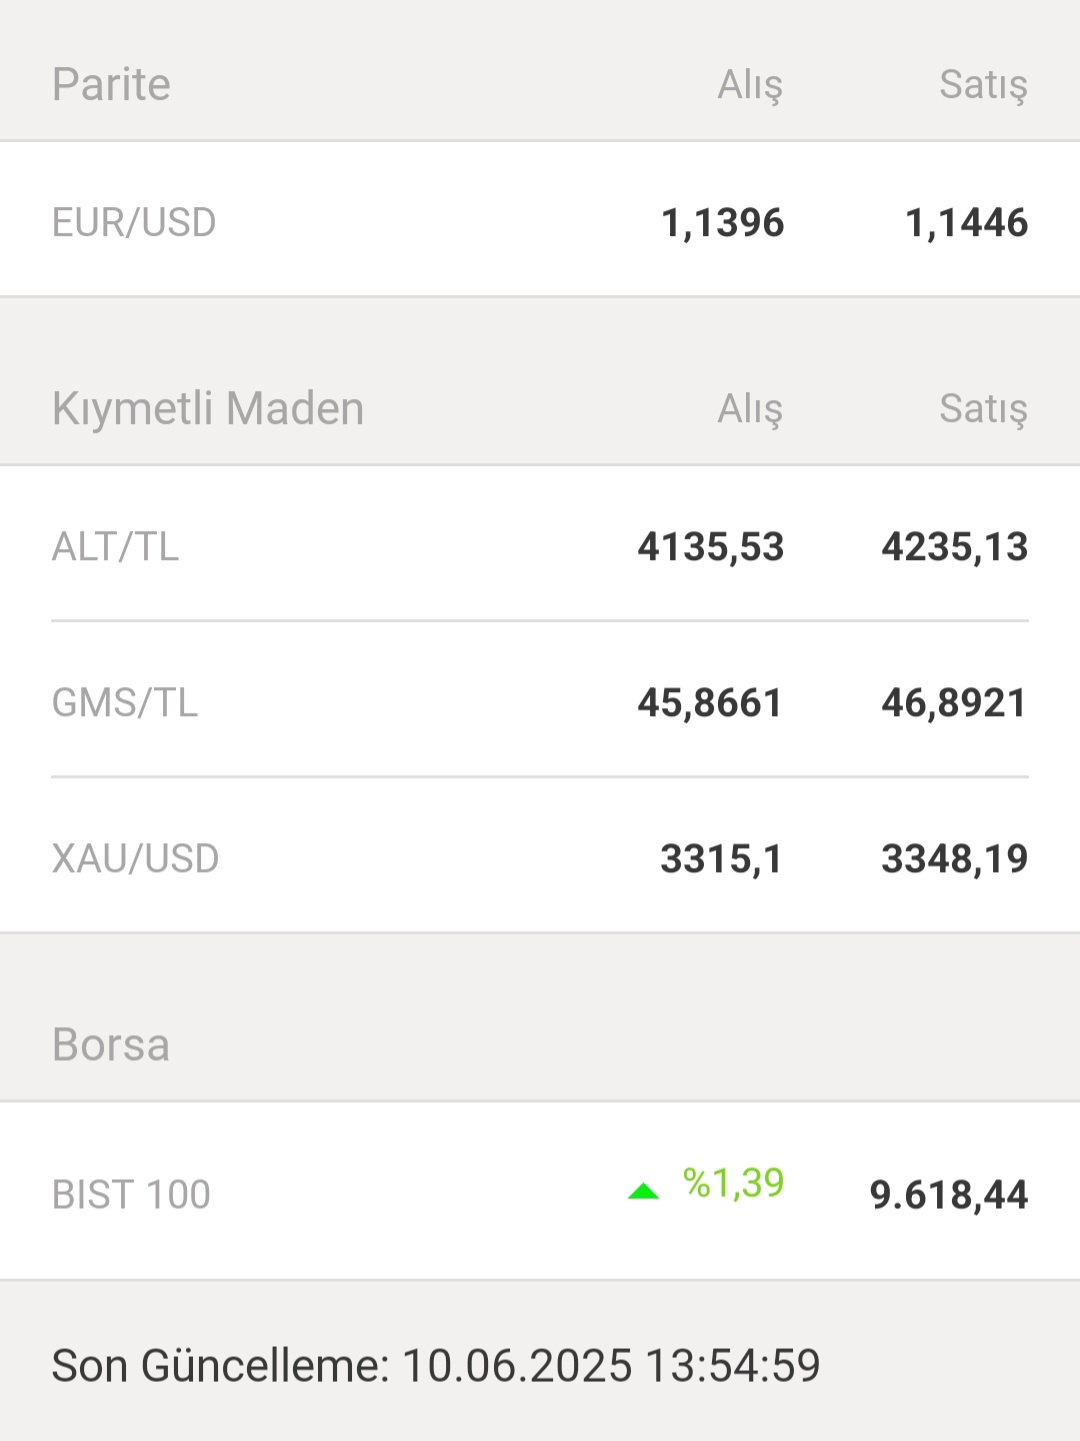Select the GMS/TL silver row
Image resolution: width=1080 pixels, height=1441 pixels.
pyautogui.click(x=540, y=700)
